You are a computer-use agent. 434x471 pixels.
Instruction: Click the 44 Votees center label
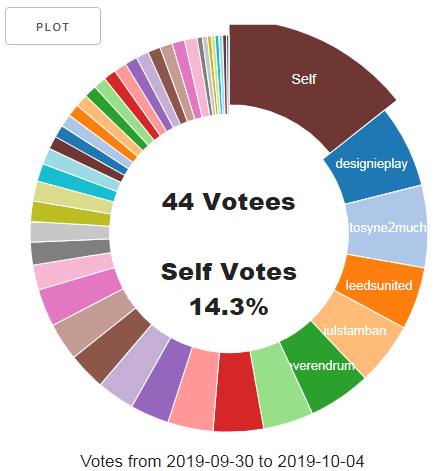pyautogui.click(x=229, y=201)
